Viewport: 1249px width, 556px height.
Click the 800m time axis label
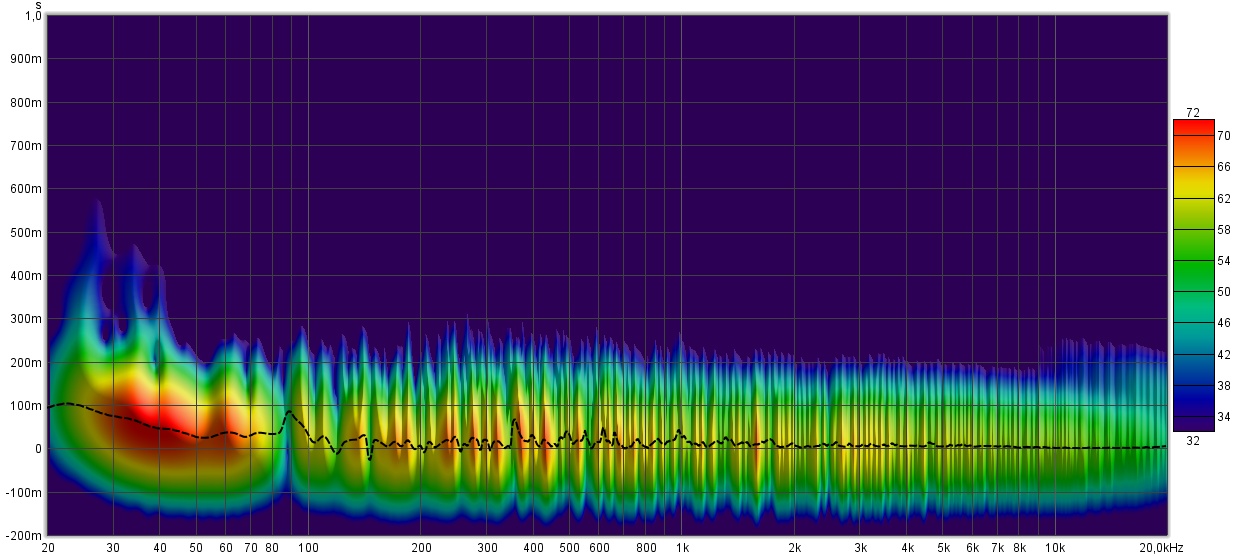tap(28, 103)
